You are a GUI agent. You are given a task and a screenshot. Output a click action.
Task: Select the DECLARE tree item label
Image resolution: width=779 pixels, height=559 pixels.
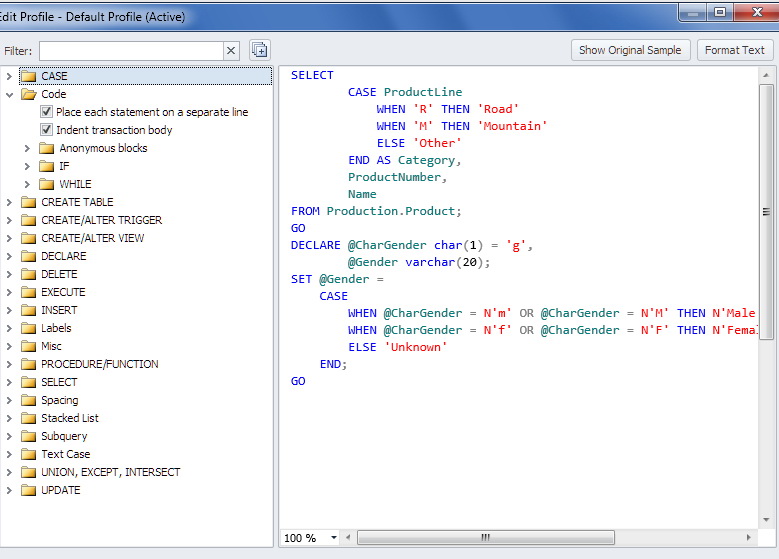pyautogui.click(x=64, y=256)
